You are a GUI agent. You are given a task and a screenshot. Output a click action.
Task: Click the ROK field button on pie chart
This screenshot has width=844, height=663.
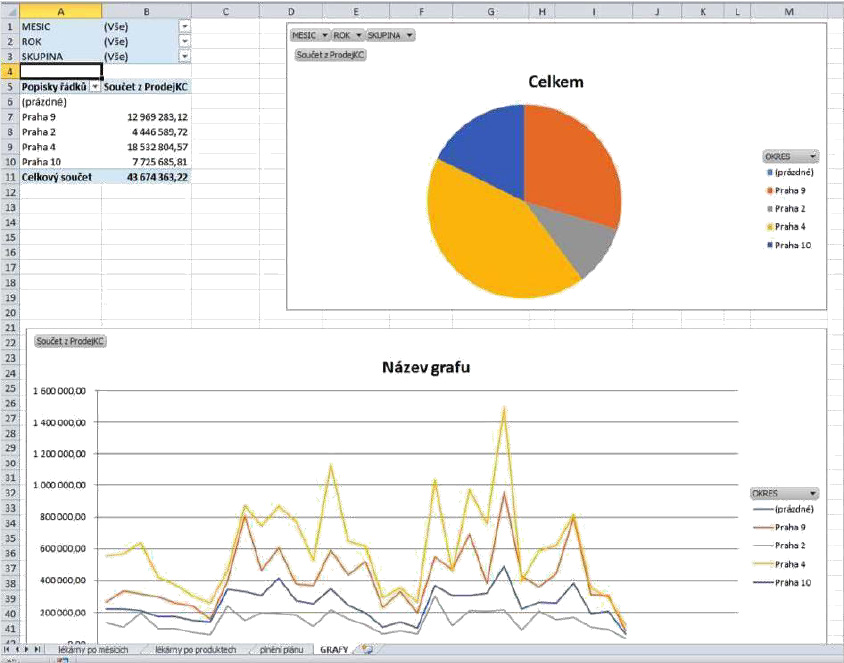click(346, 35)
